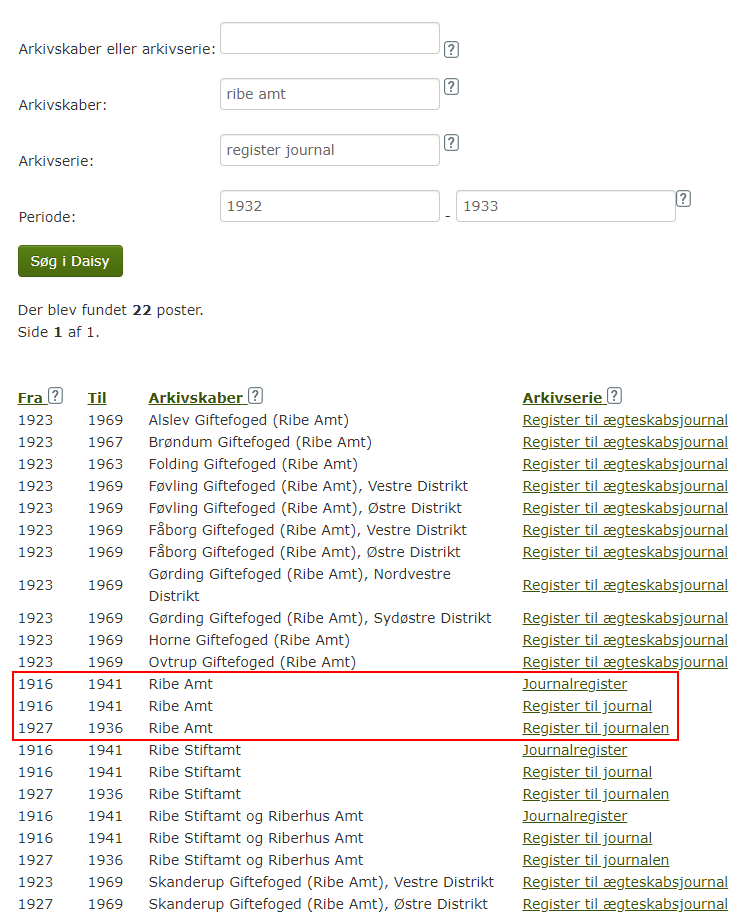This screenshot has height=921, width=749.
Task: Sort results by Fra column
Action: click(x=31, y=398)
